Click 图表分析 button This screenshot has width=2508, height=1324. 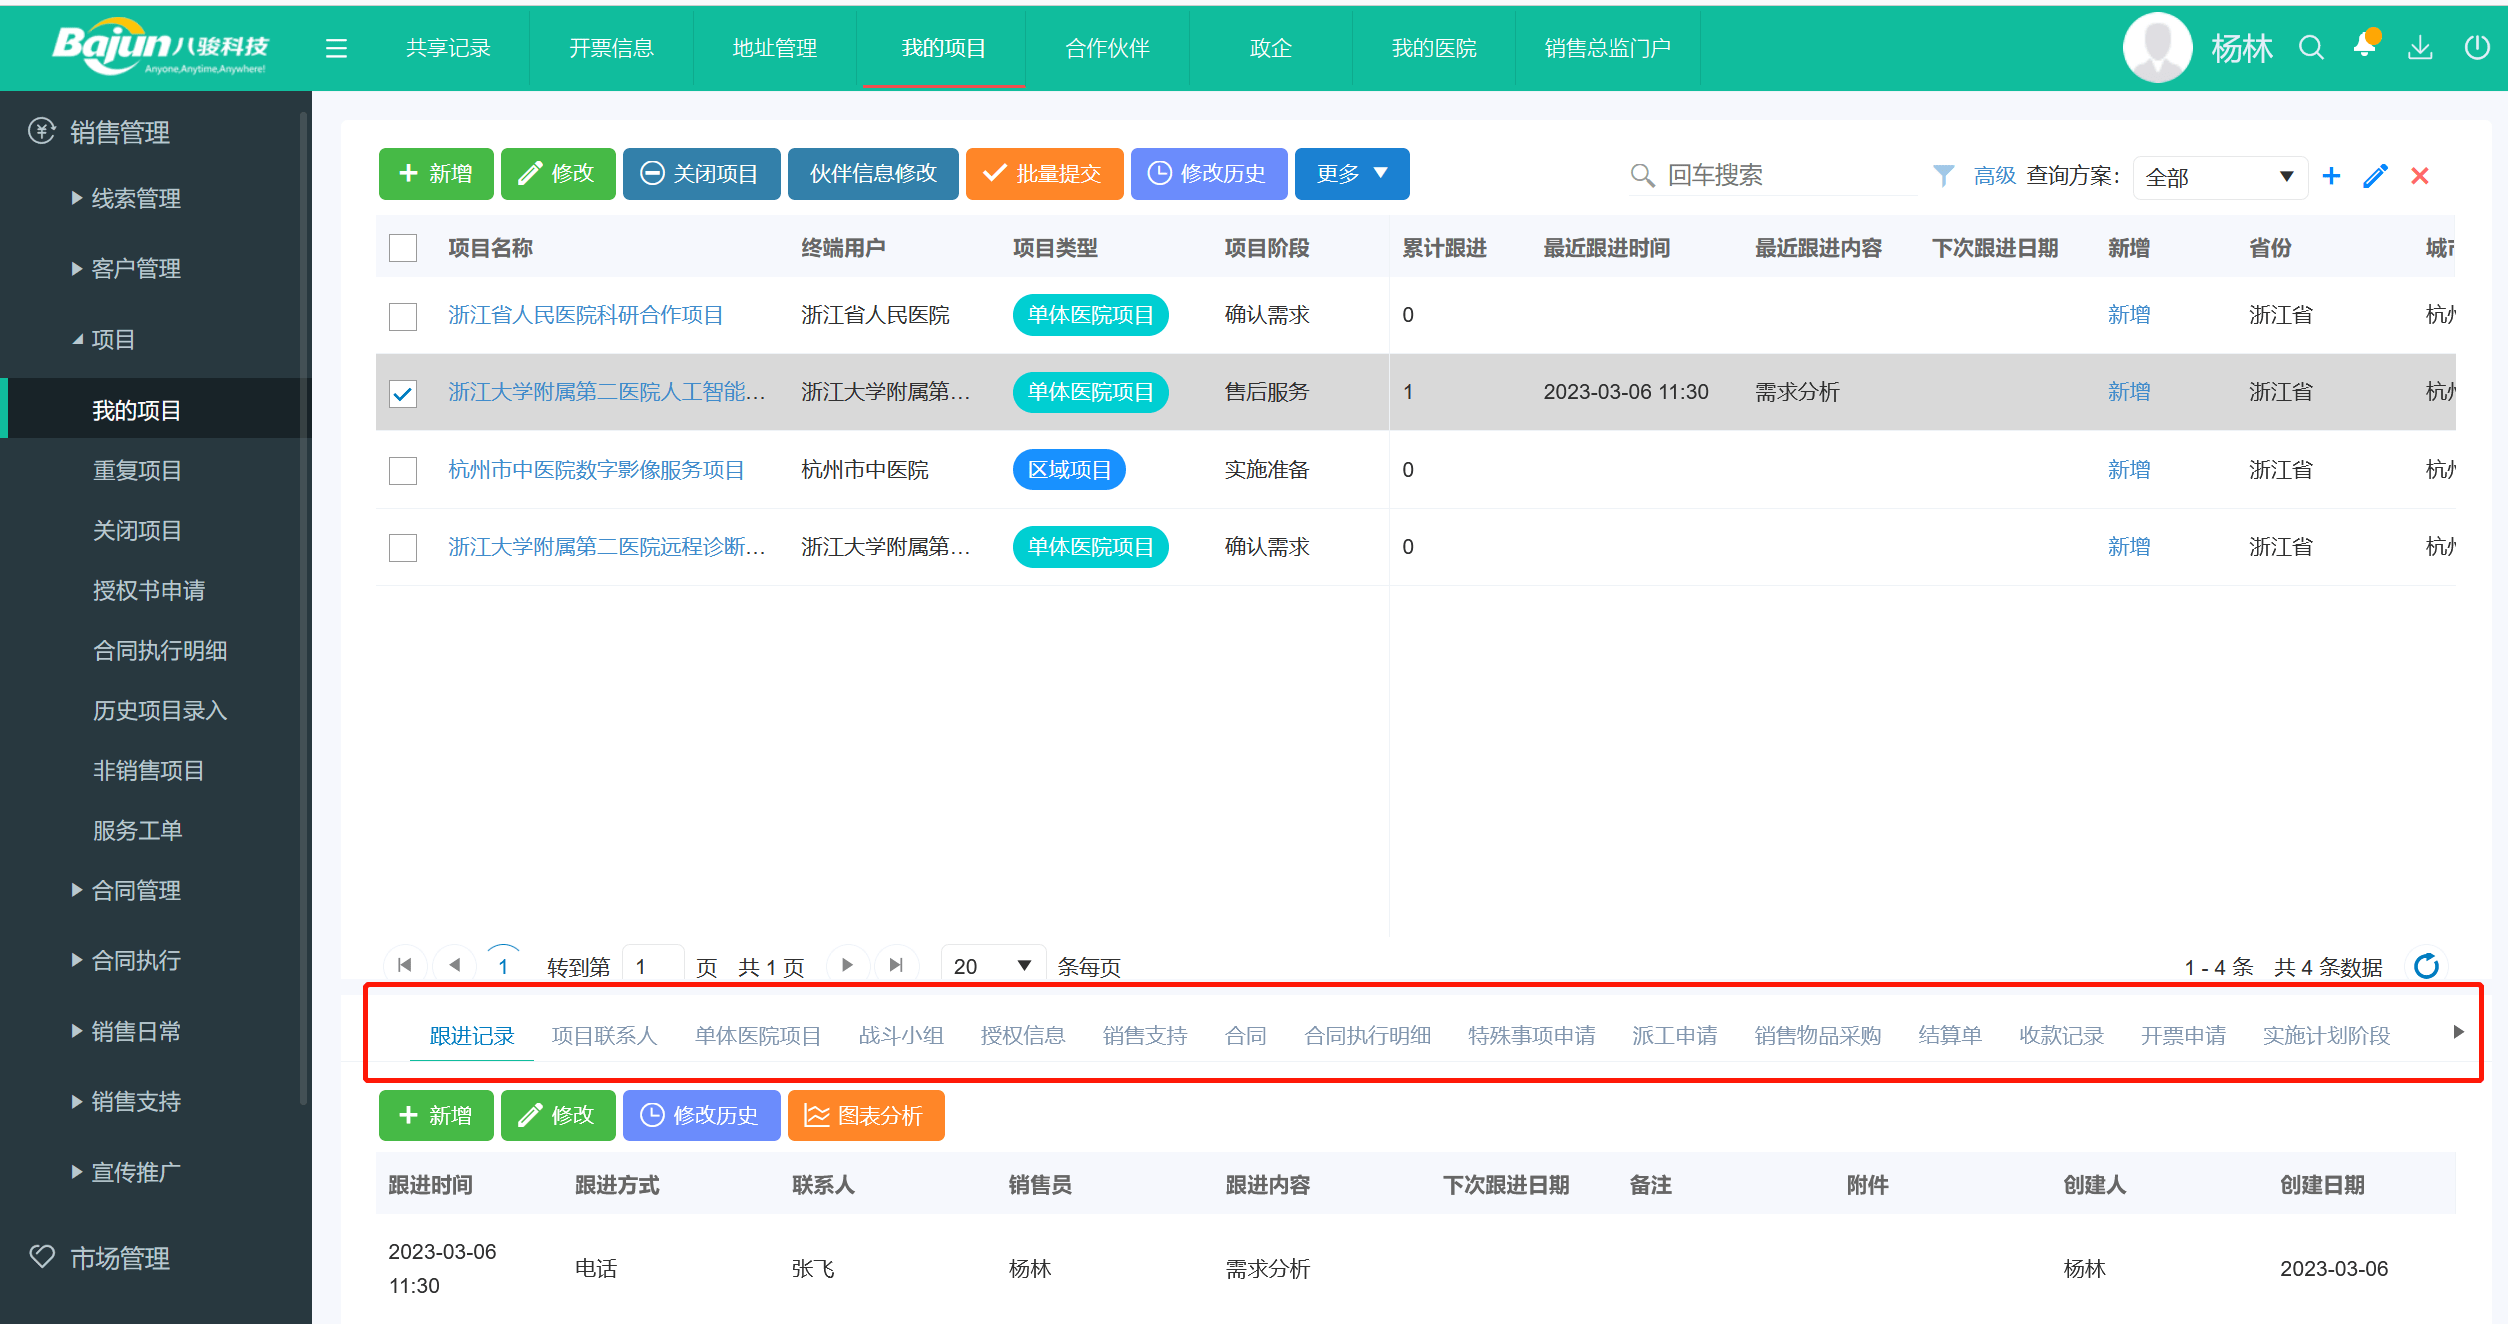point(866,1115)
